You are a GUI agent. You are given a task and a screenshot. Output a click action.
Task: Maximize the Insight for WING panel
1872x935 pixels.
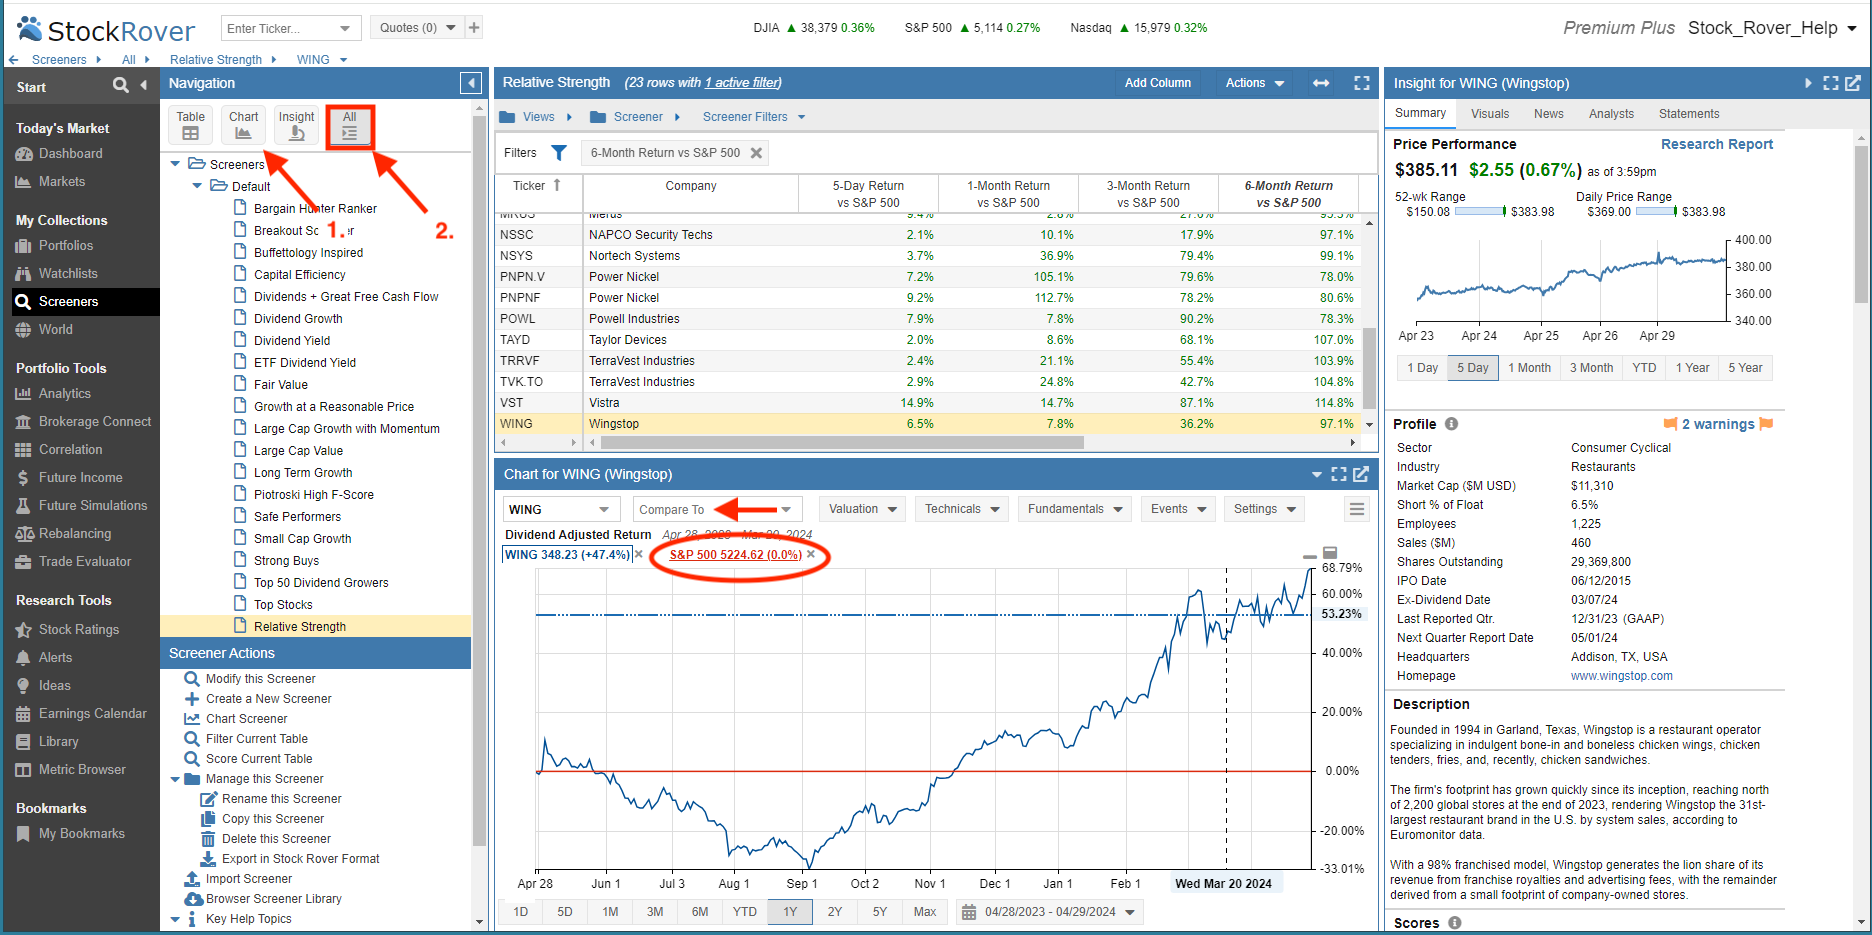pos(1831,83)
